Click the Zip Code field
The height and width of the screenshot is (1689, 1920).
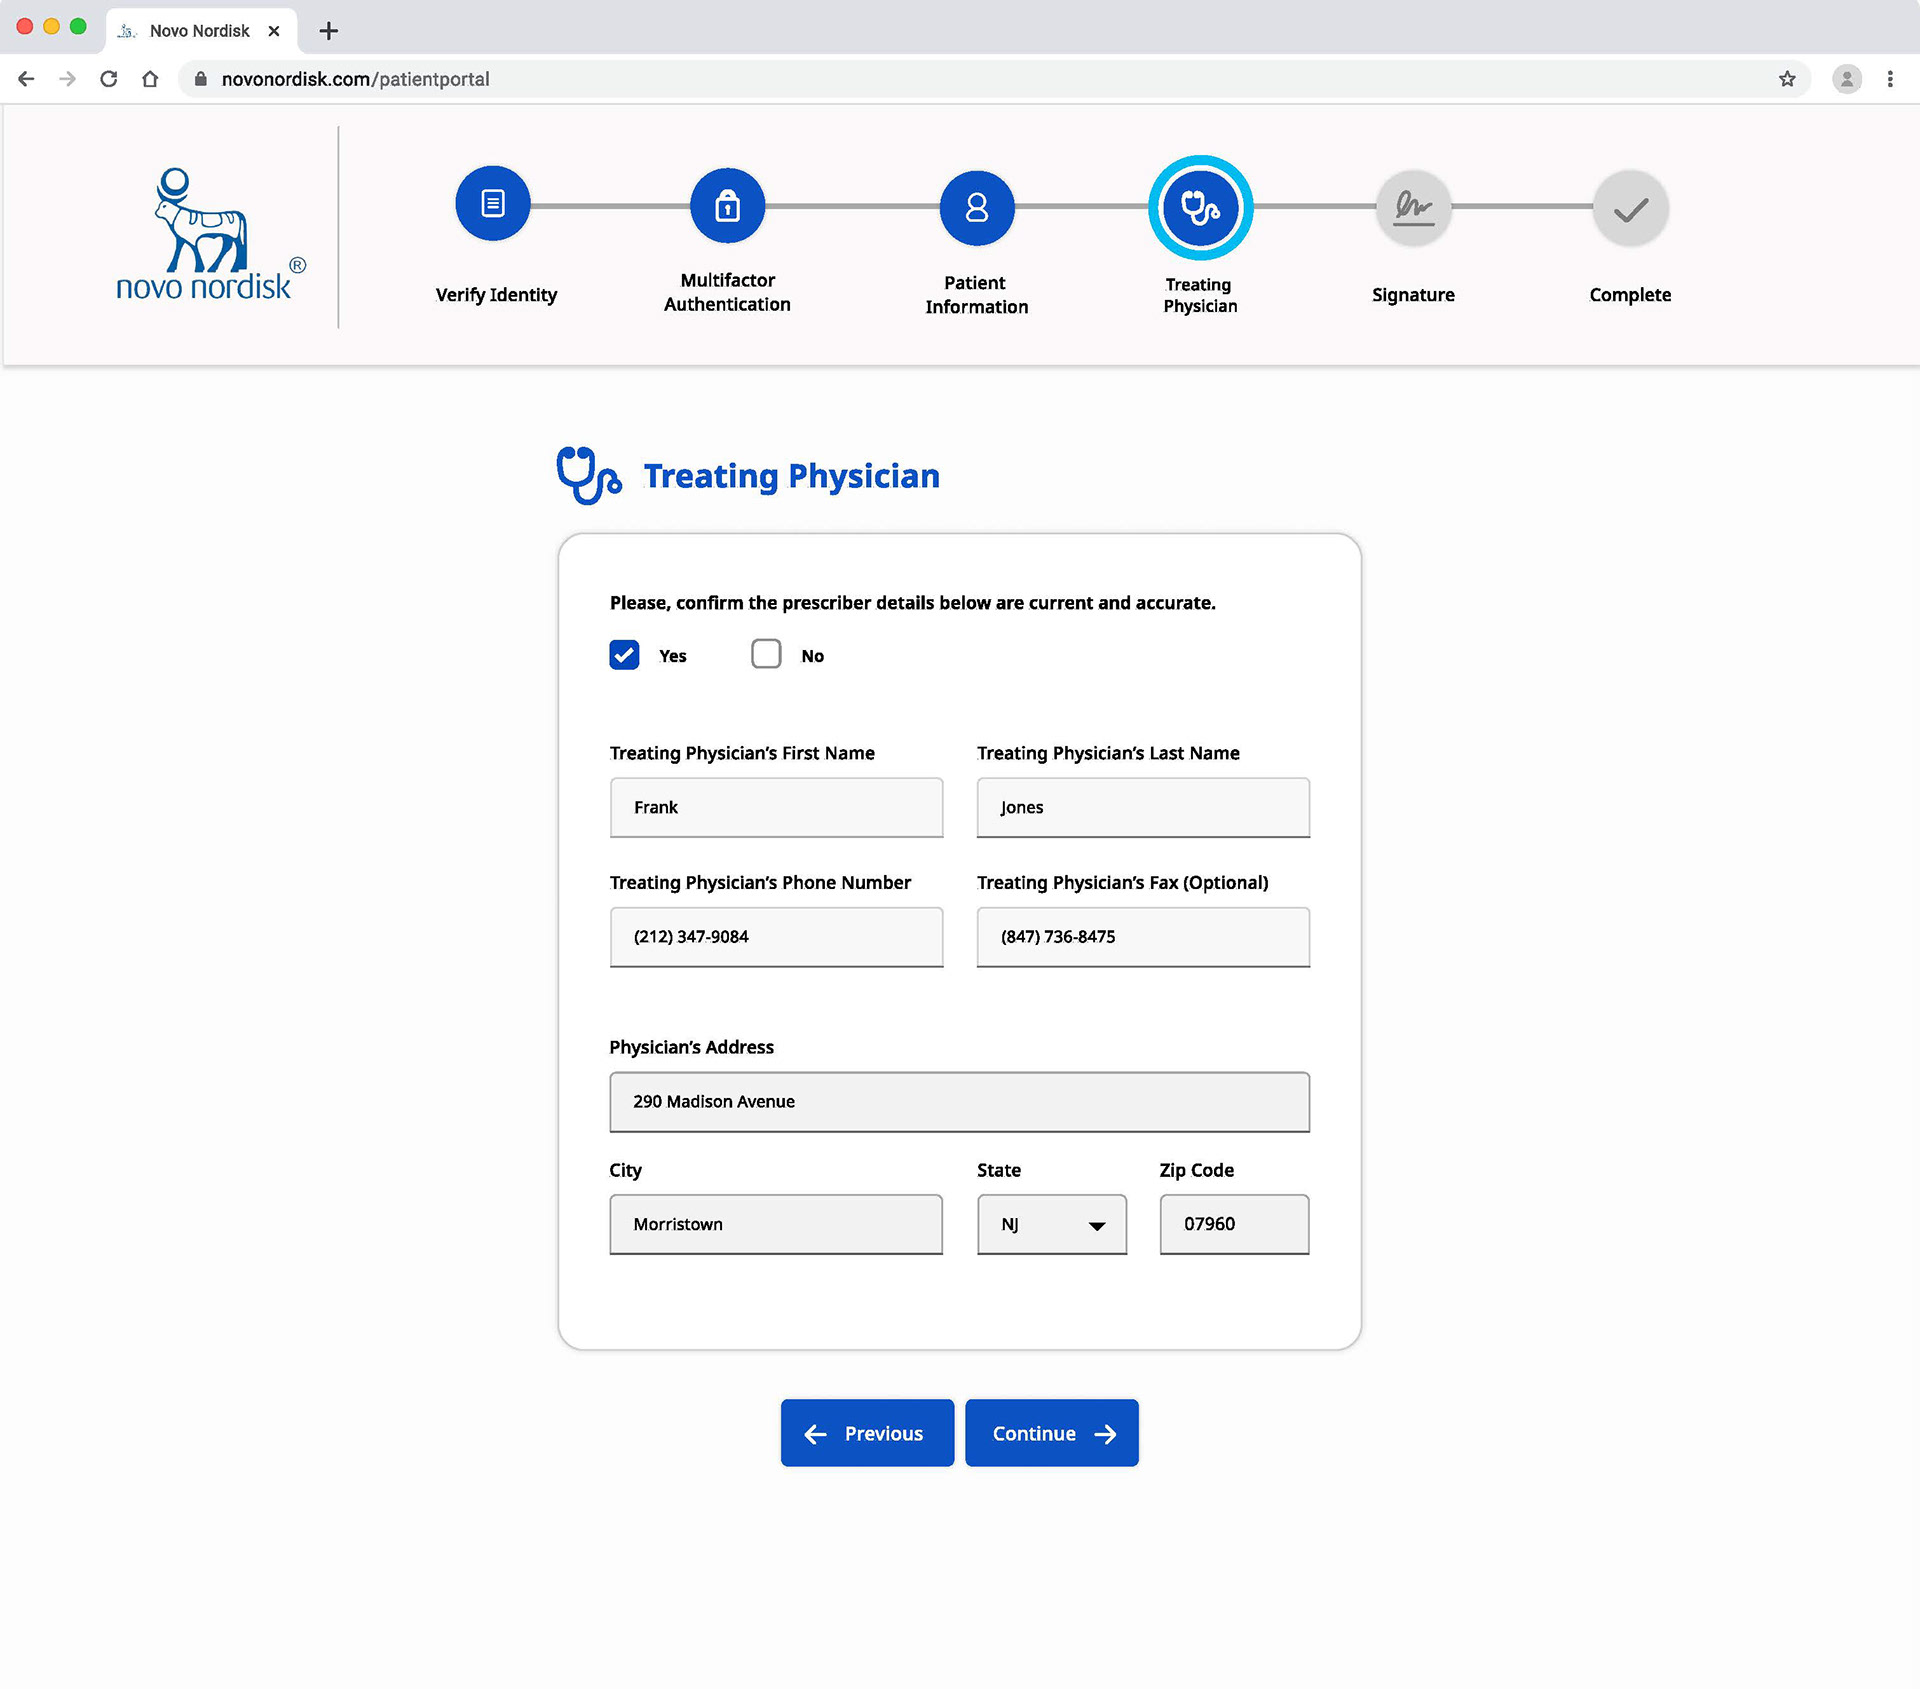pos(1234,1224)
